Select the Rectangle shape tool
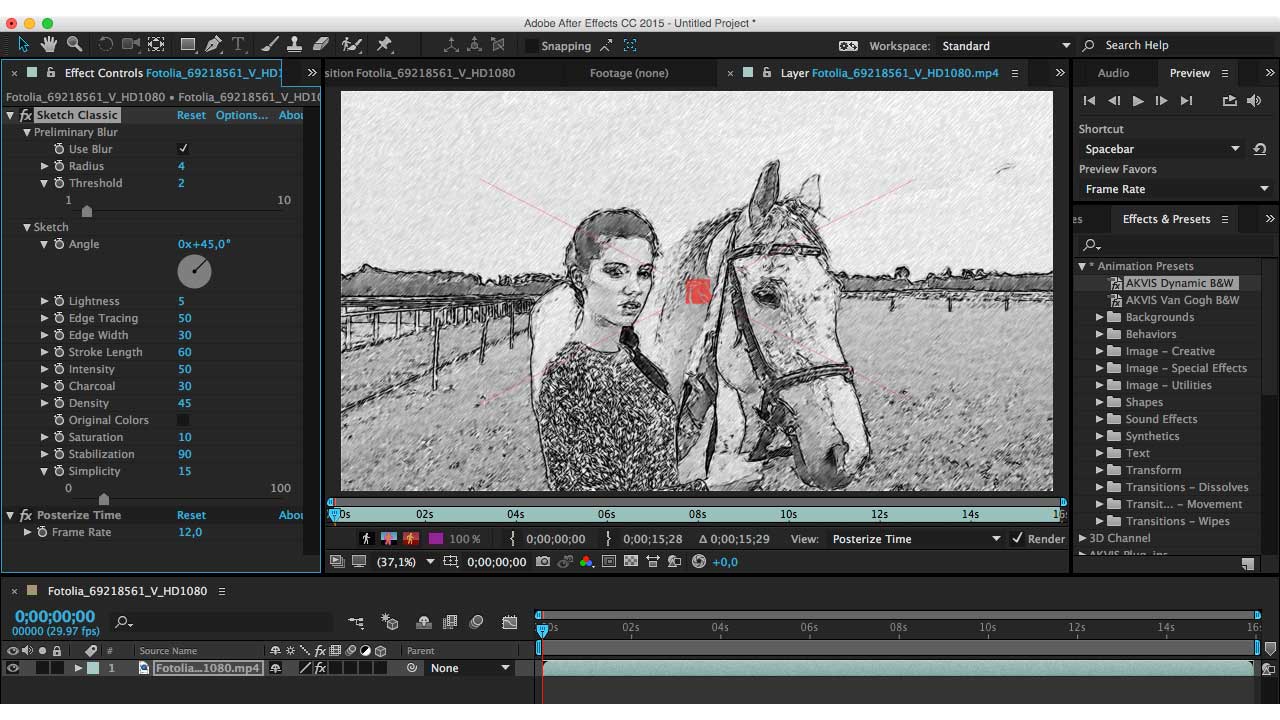 187,45
